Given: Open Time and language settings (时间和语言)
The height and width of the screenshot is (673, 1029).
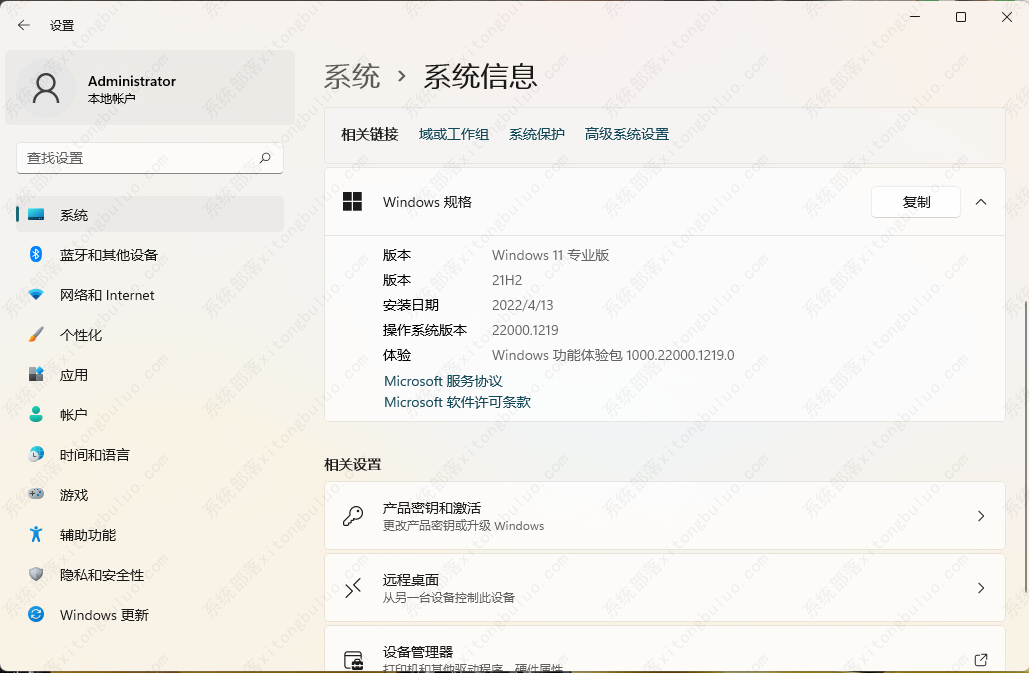Looking at the screenshot, I should [94, 455].
